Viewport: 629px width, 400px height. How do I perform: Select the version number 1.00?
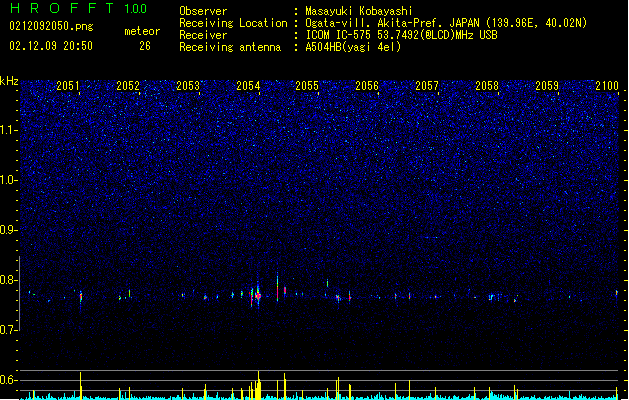(x=136, y=9)
